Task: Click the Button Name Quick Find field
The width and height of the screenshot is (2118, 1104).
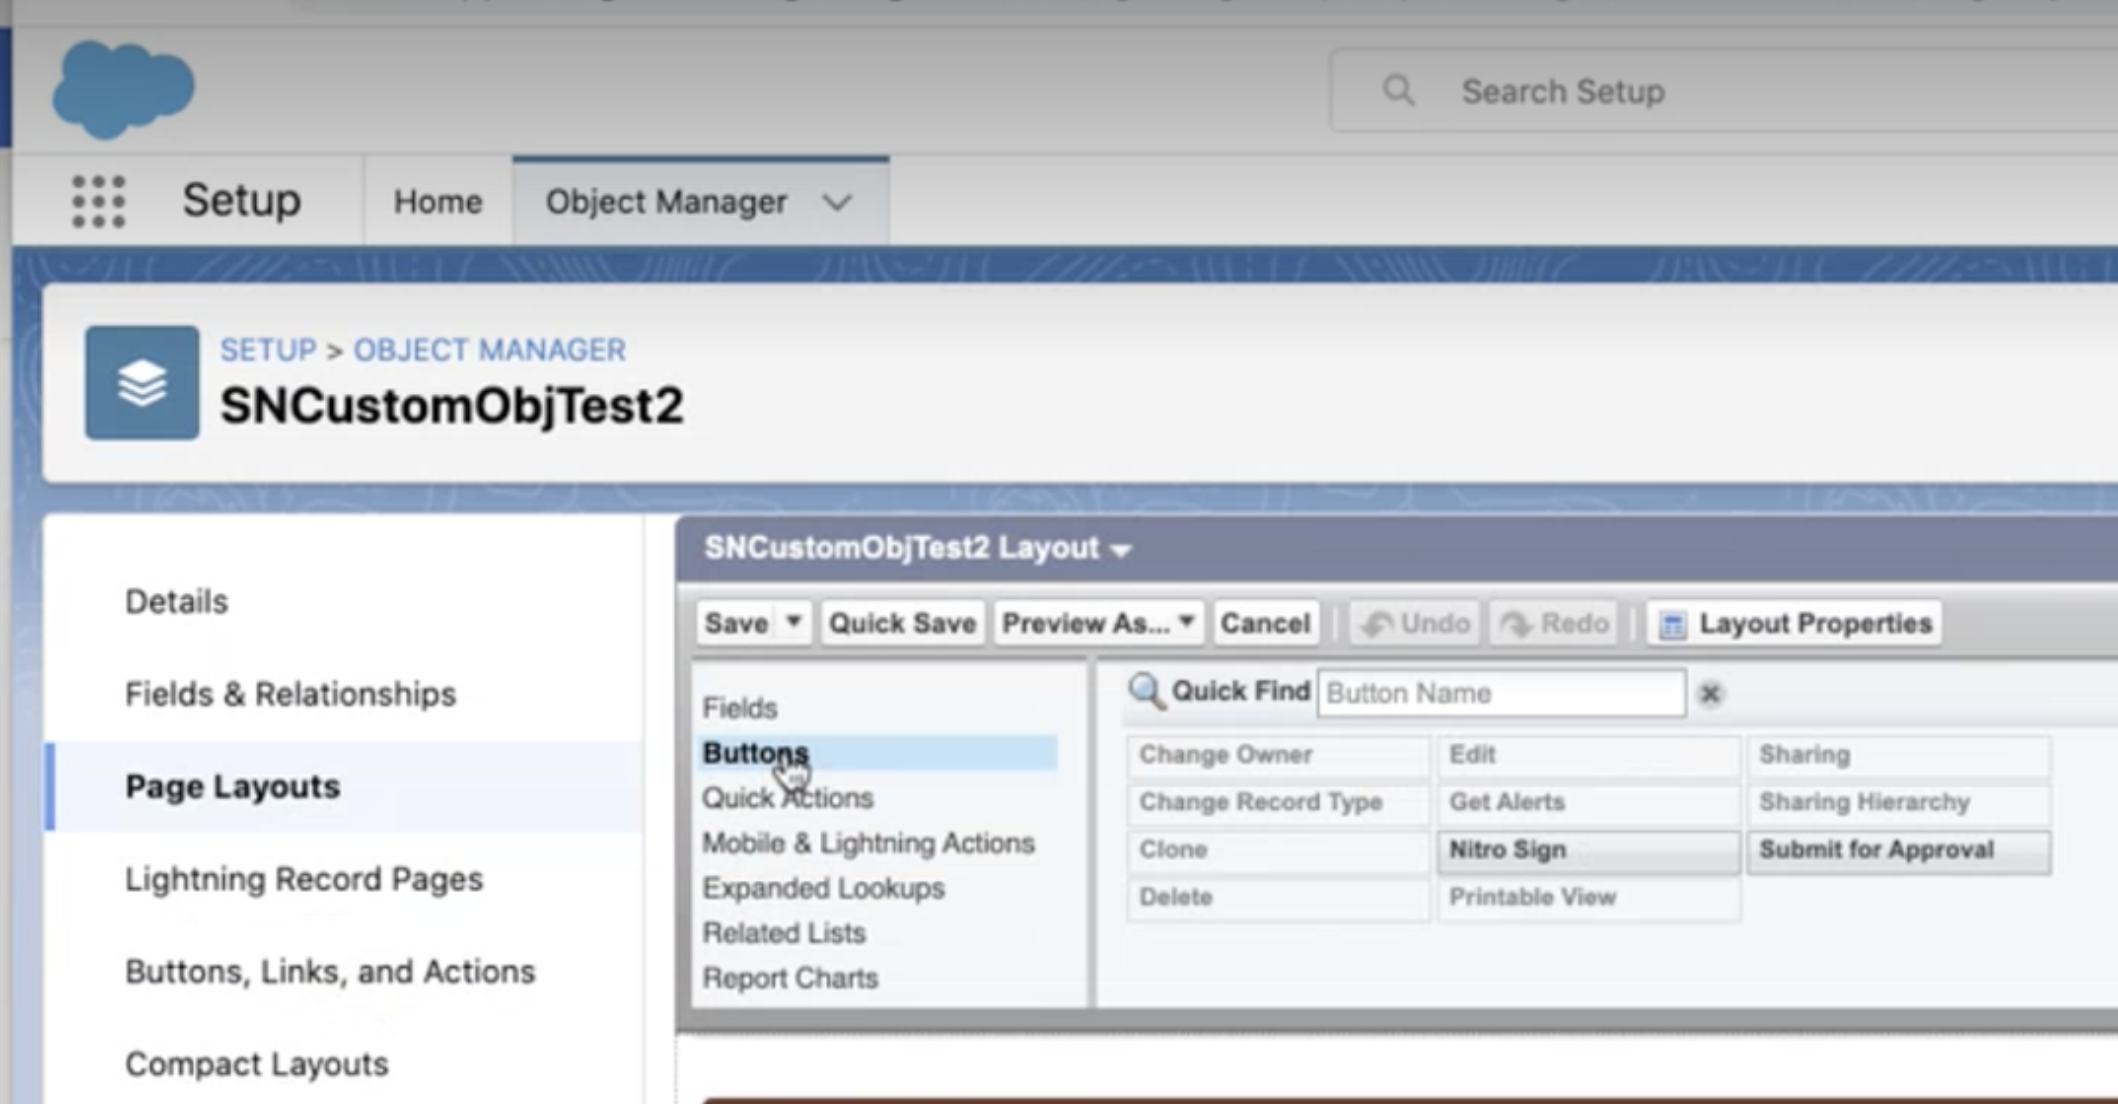Action: coord(1500,693)
